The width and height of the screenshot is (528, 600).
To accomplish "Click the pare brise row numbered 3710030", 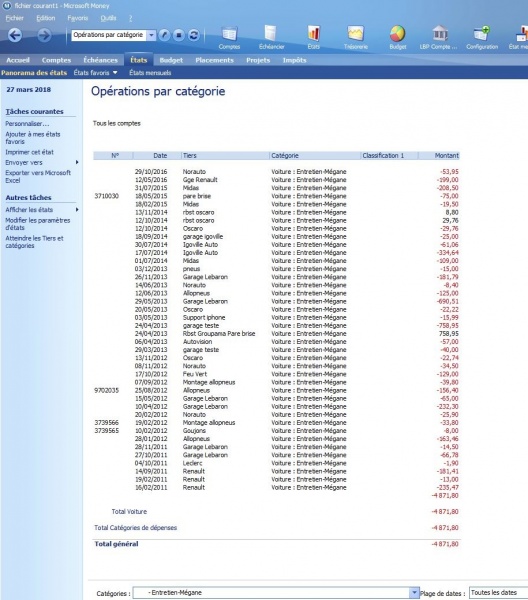I will pyautogui.click(x=276, y=196).
